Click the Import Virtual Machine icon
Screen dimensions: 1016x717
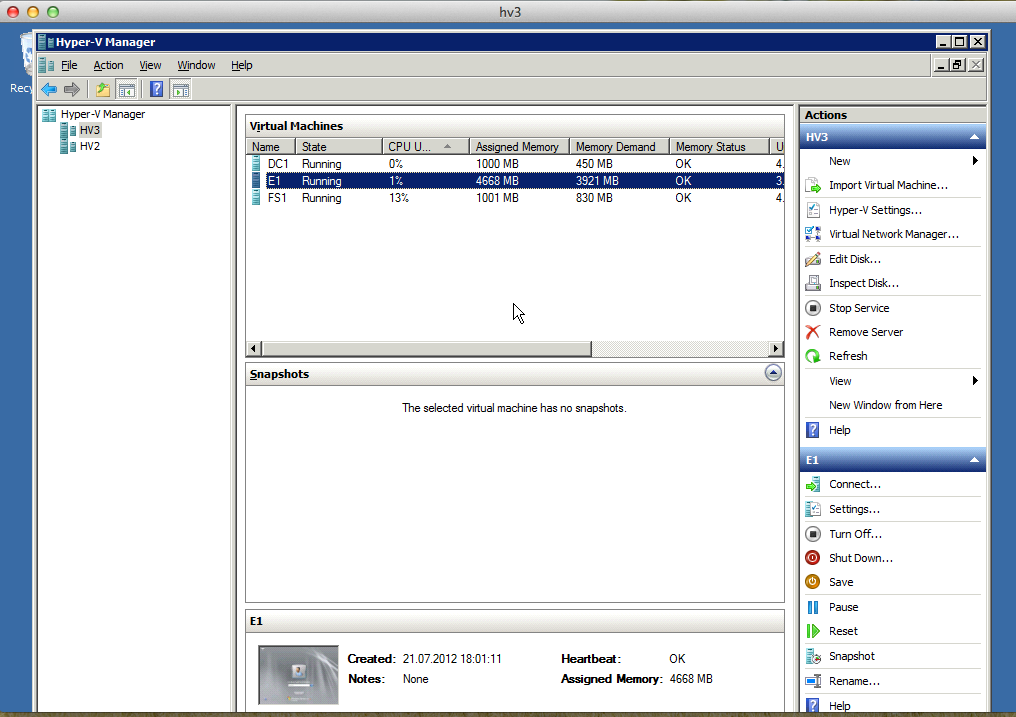[x=813, y=186]
